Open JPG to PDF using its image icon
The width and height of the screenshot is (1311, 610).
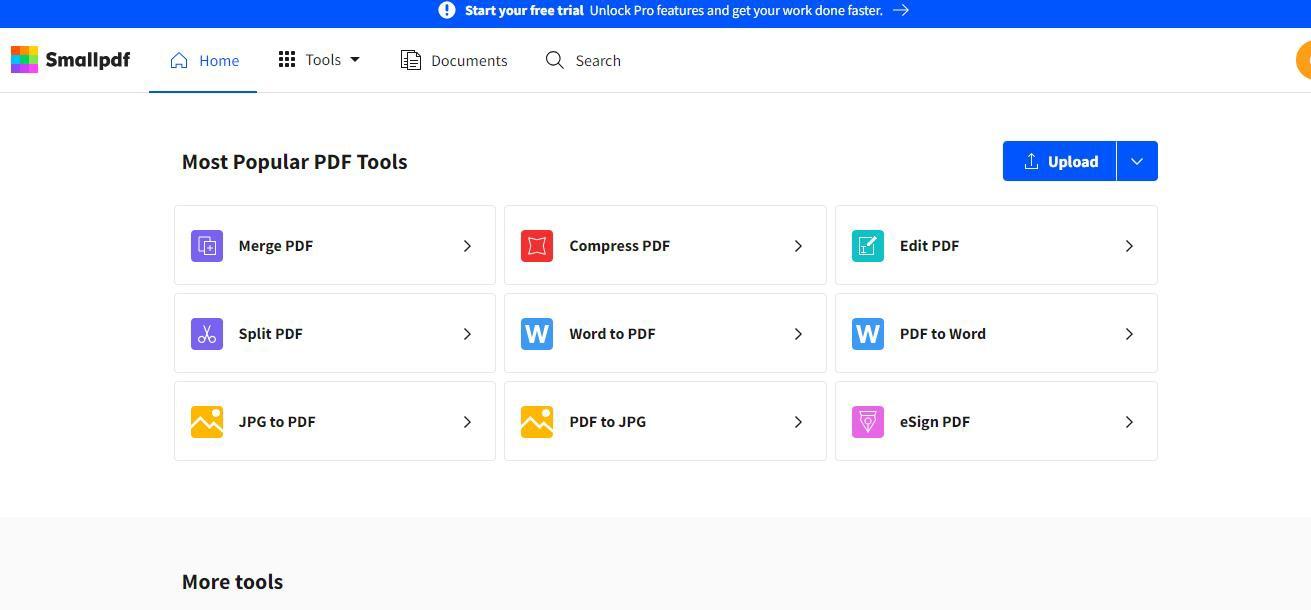click(207, 421)
